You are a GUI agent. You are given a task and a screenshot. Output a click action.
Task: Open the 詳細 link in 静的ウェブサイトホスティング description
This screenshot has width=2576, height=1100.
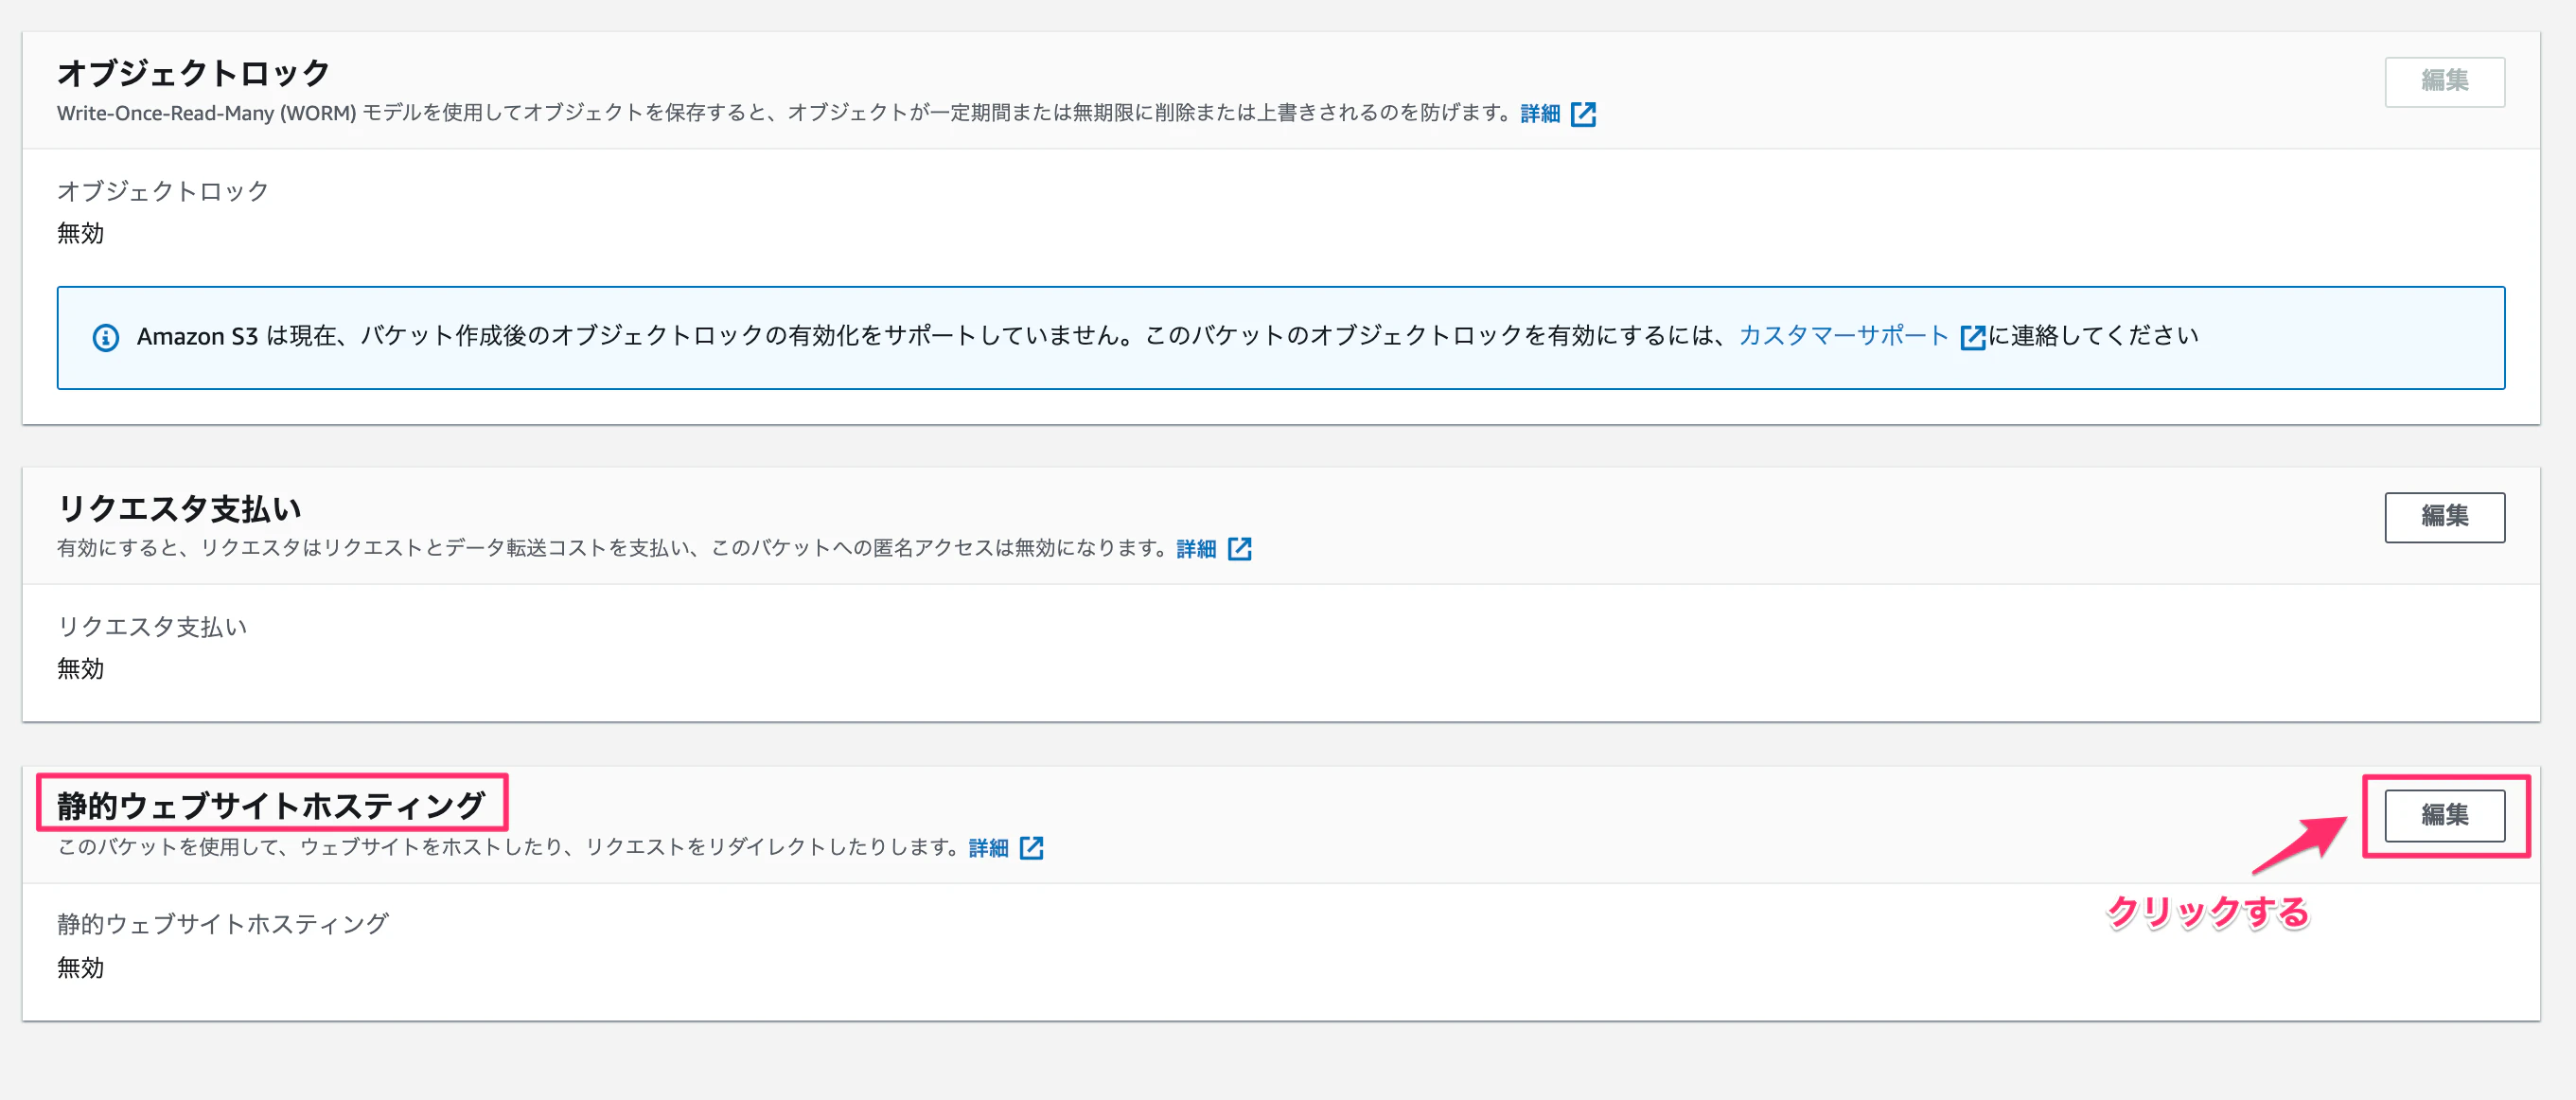click(988, 848)
